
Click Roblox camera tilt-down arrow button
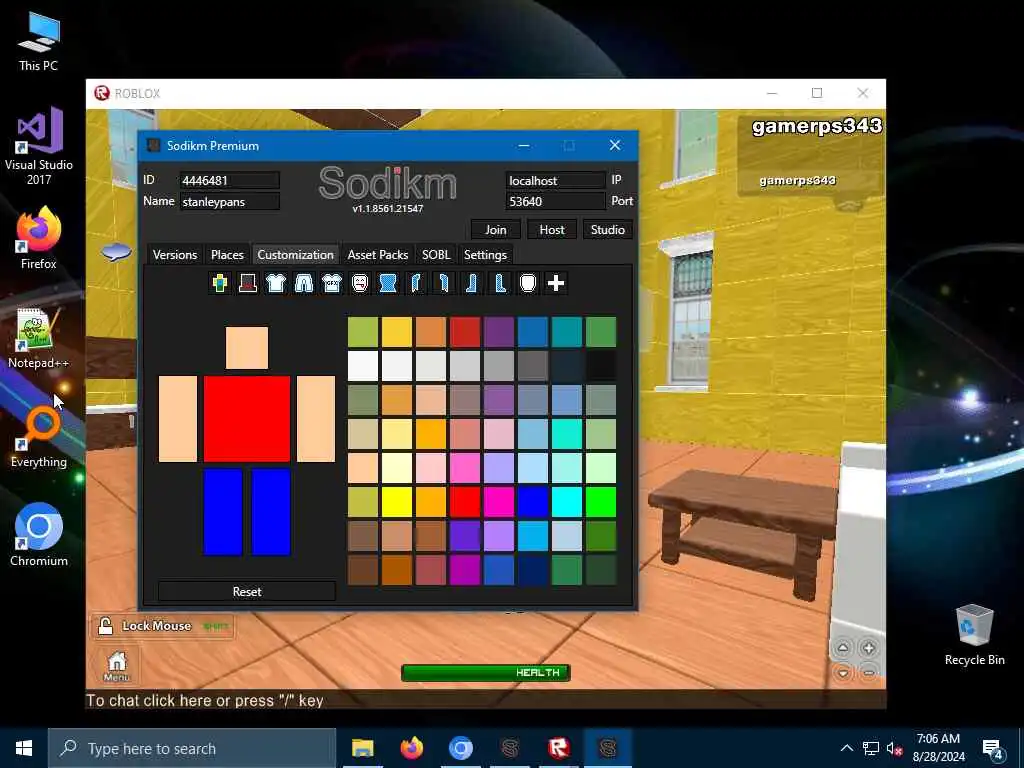pos(843,672)
